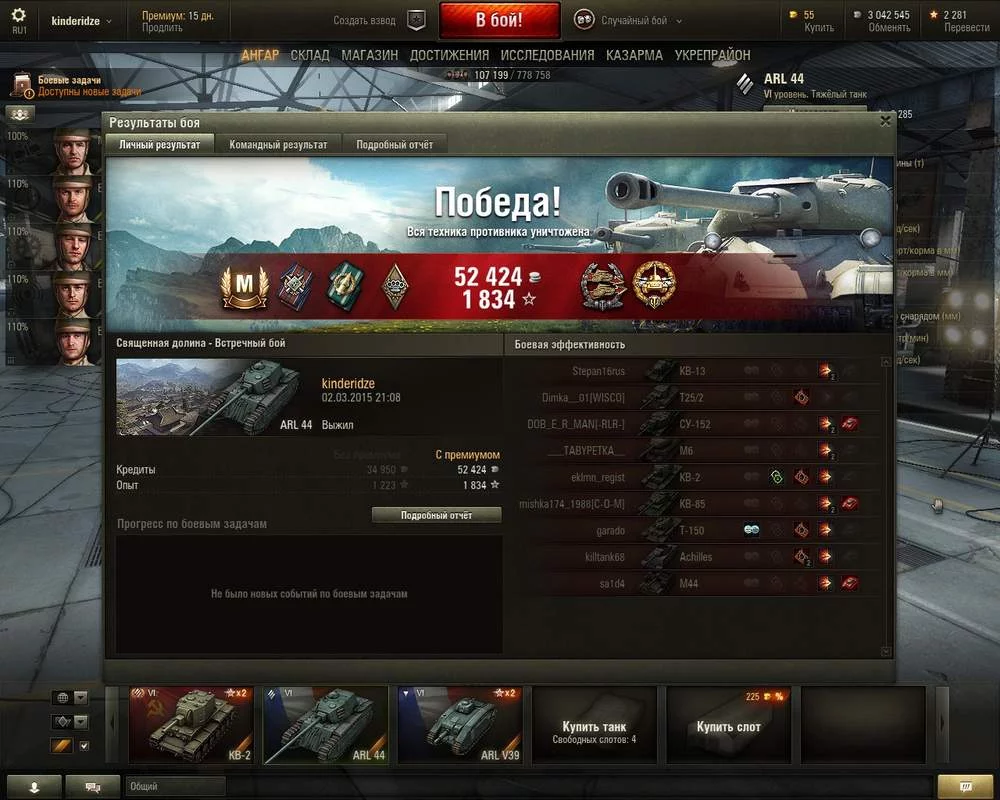This screenshot has height=800, width=1000.
Task: Click the В бой! button
Action: [499, 20]
